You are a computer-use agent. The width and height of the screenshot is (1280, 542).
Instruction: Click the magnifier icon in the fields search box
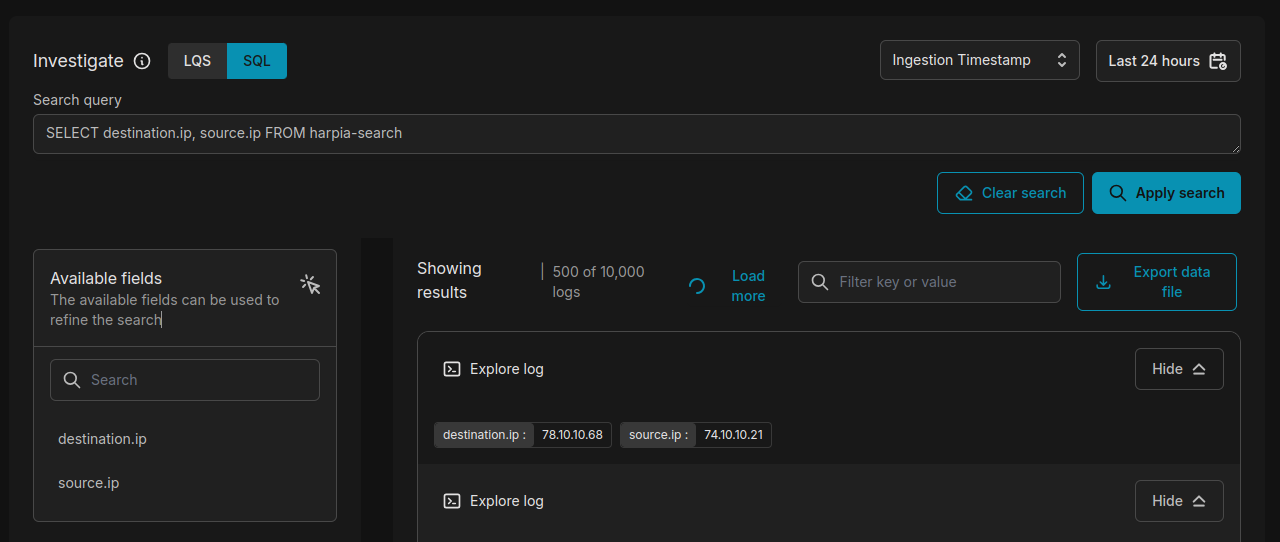71,380
